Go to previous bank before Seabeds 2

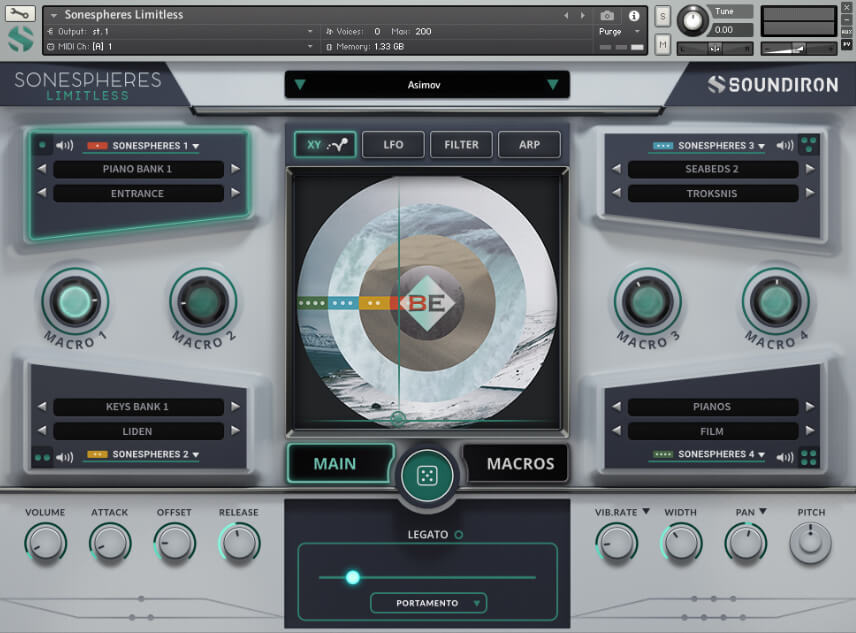point(616,169)
